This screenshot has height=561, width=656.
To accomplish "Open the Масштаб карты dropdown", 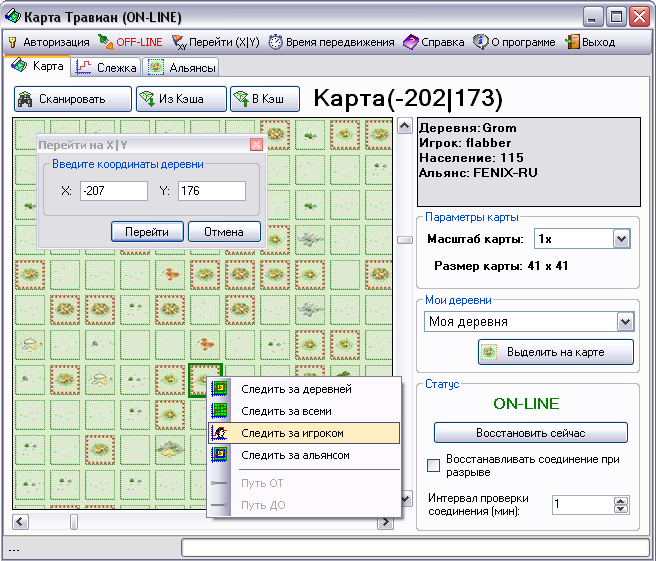I will pos(622,239).
